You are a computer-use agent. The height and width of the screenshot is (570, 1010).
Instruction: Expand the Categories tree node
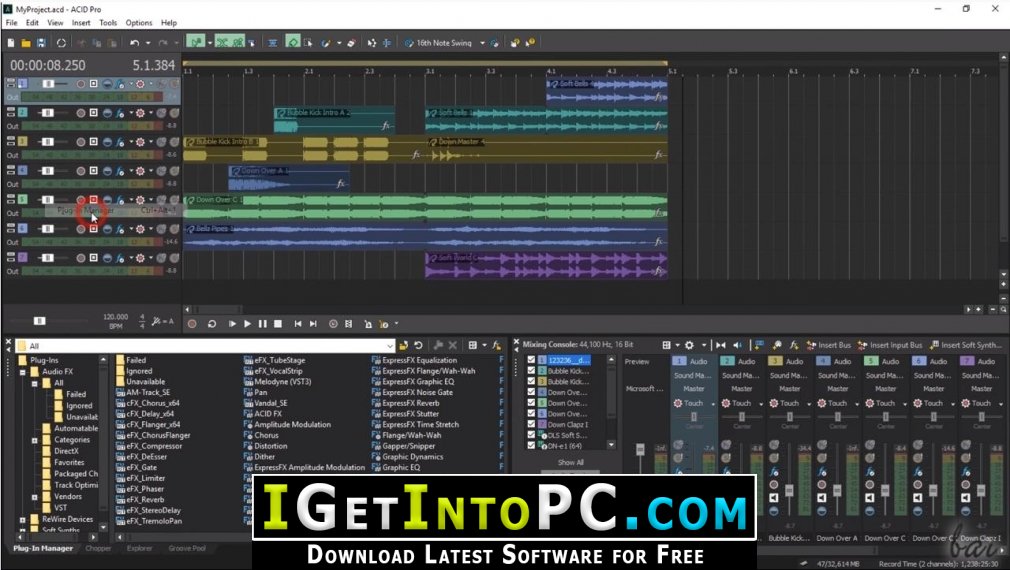[34, 440]
